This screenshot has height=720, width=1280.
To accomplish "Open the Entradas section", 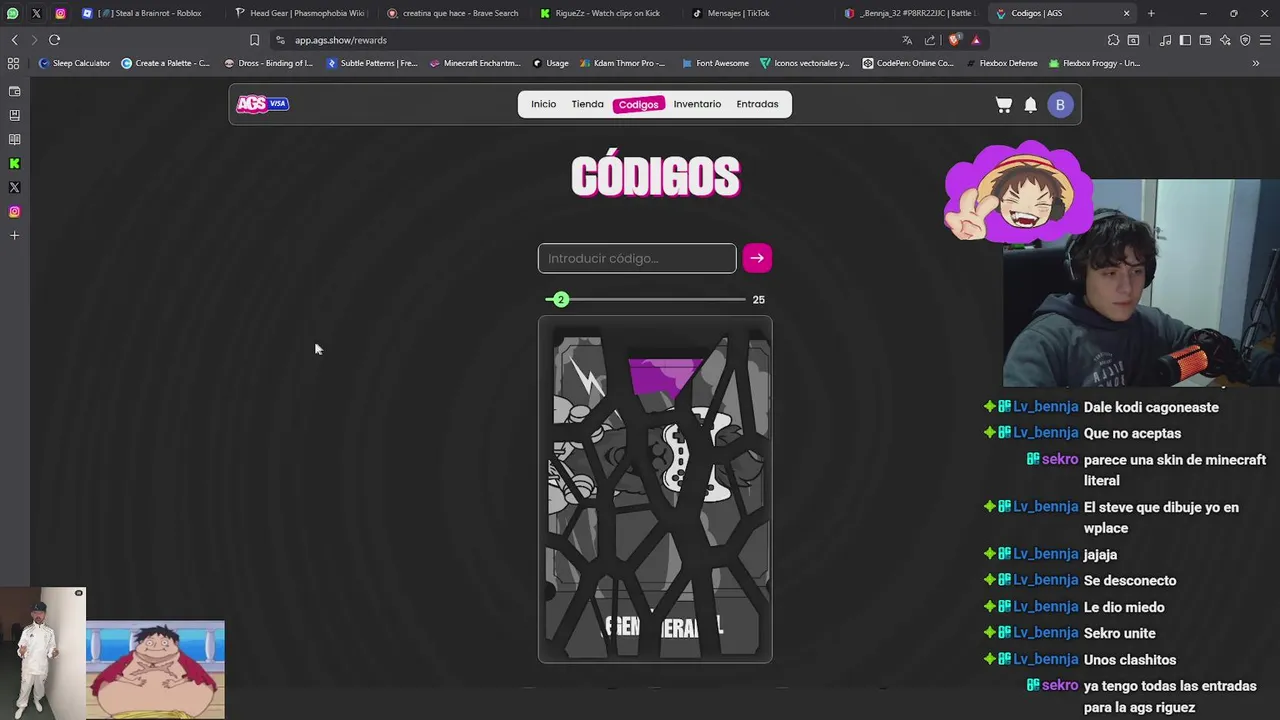I will coord(757,104).
